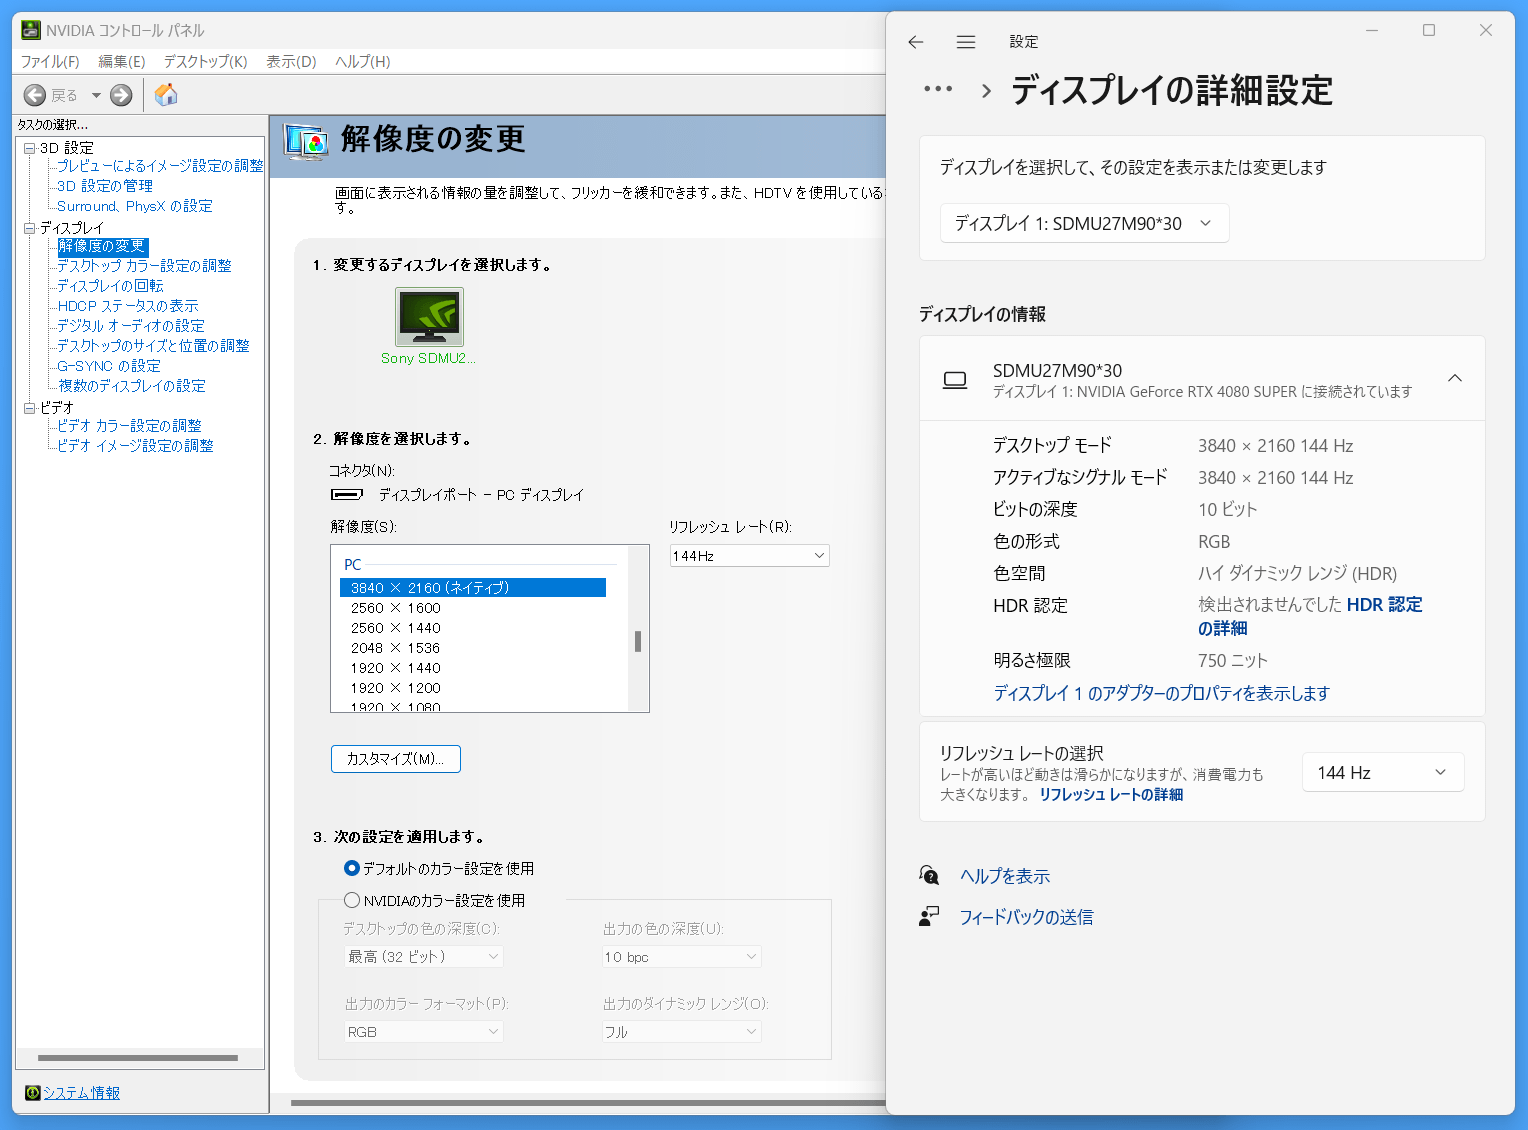The image size is (1528, 1130).
Task: Open the ヘルプ(H) menu
Action: 363,62
